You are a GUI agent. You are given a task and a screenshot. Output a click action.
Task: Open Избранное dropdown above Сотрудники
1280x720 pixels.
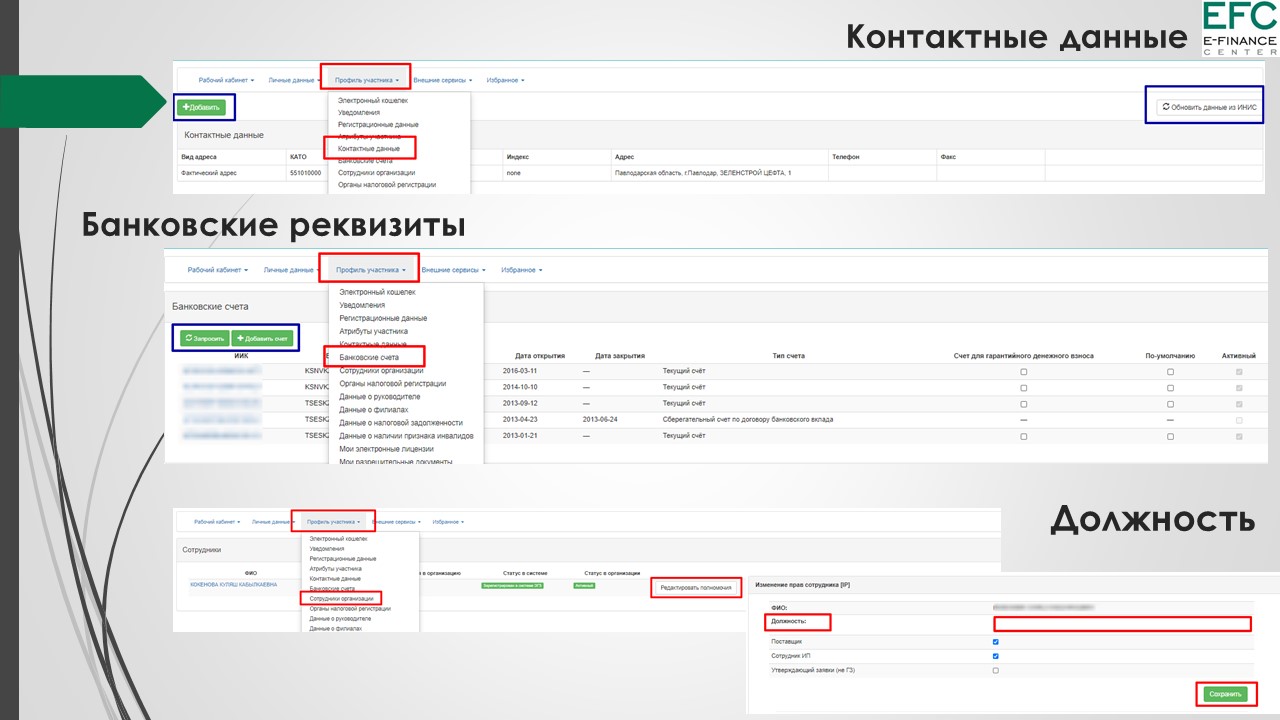pos(450,522)
